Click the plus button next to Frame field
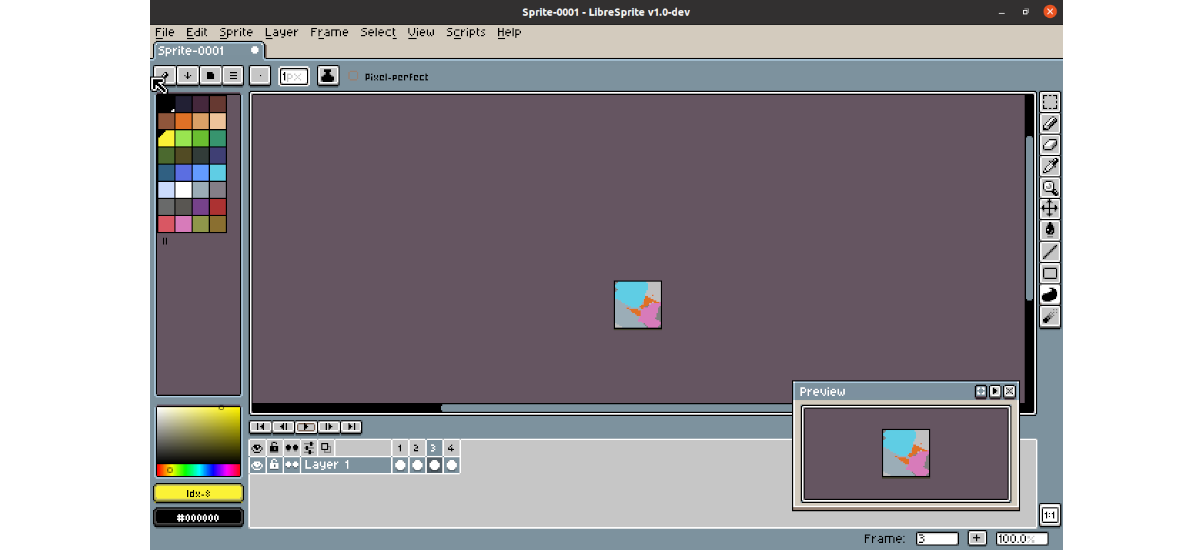This screenshot has width=1200, height=550. click(x=977, y=538)
